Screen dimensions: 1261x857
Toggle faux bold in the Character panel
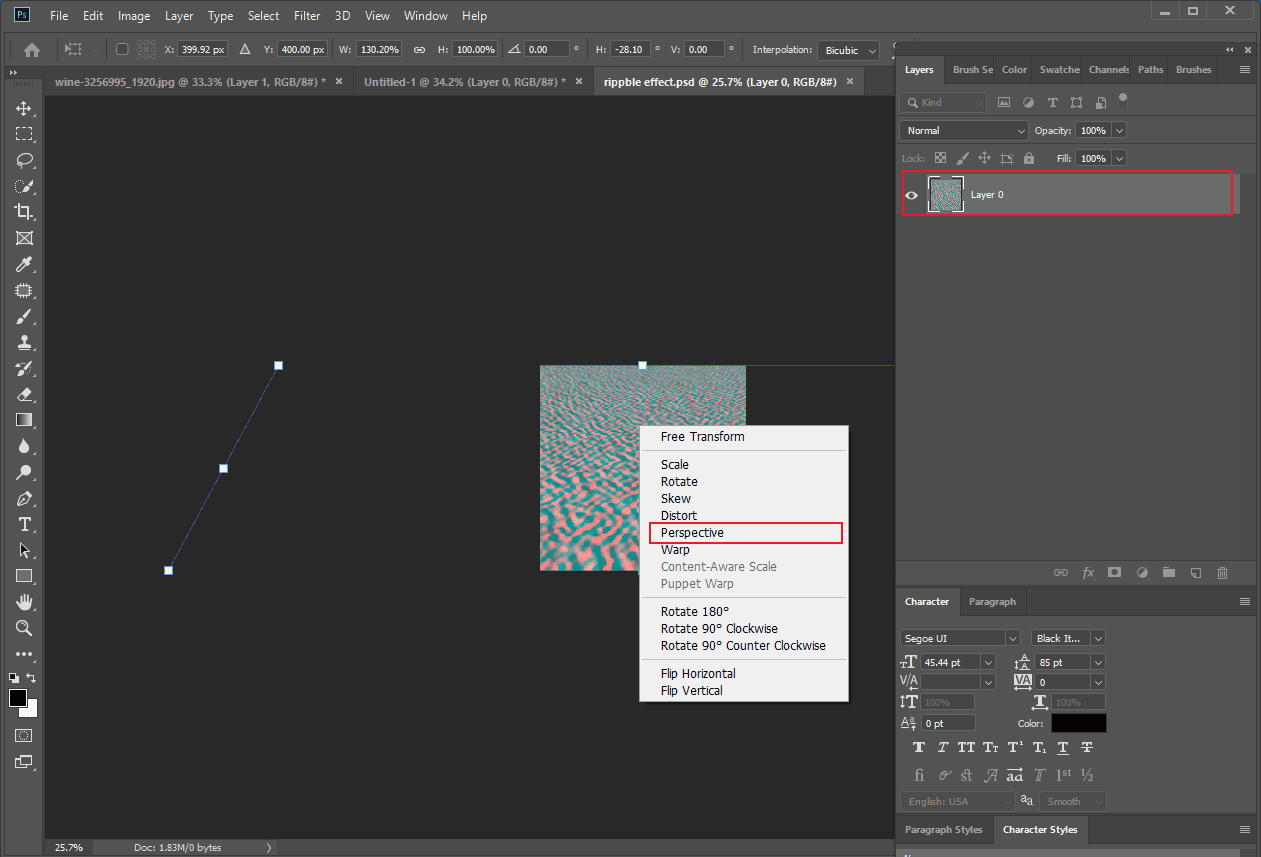tap(918, 747)
